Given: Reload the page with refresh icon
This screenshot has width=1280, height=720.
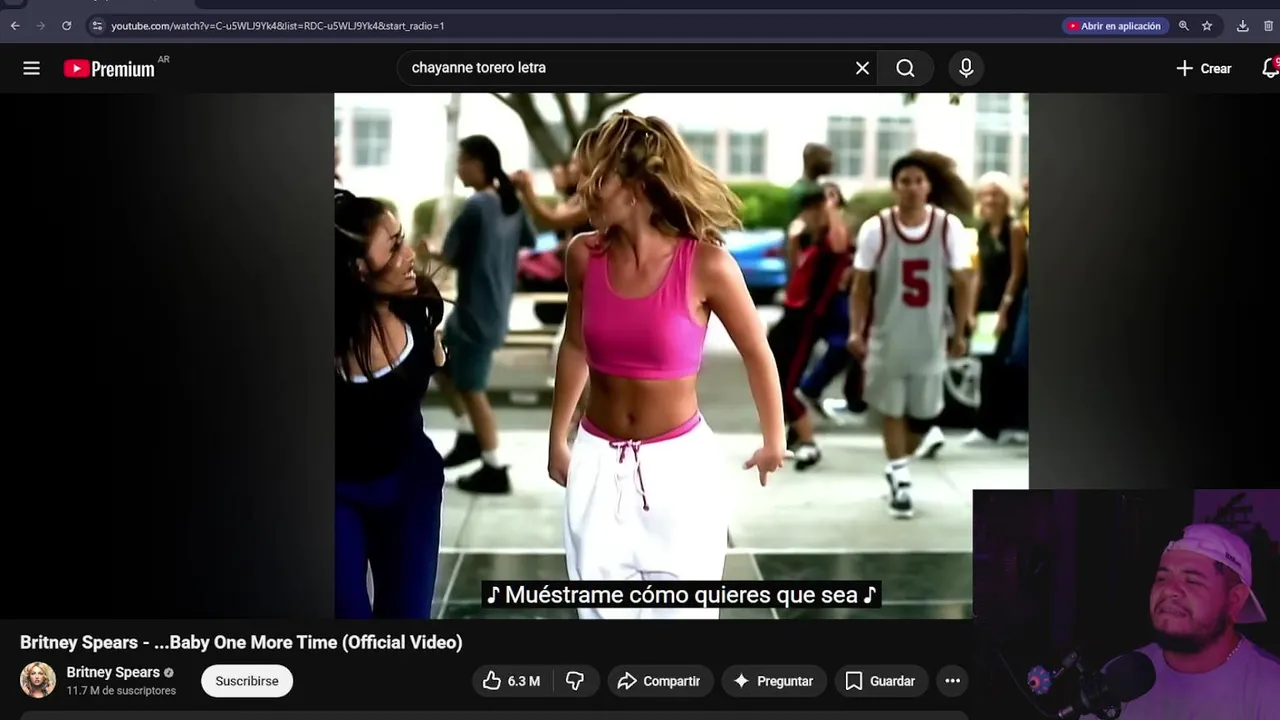Looking at the screenshot, I should (67, 26).
